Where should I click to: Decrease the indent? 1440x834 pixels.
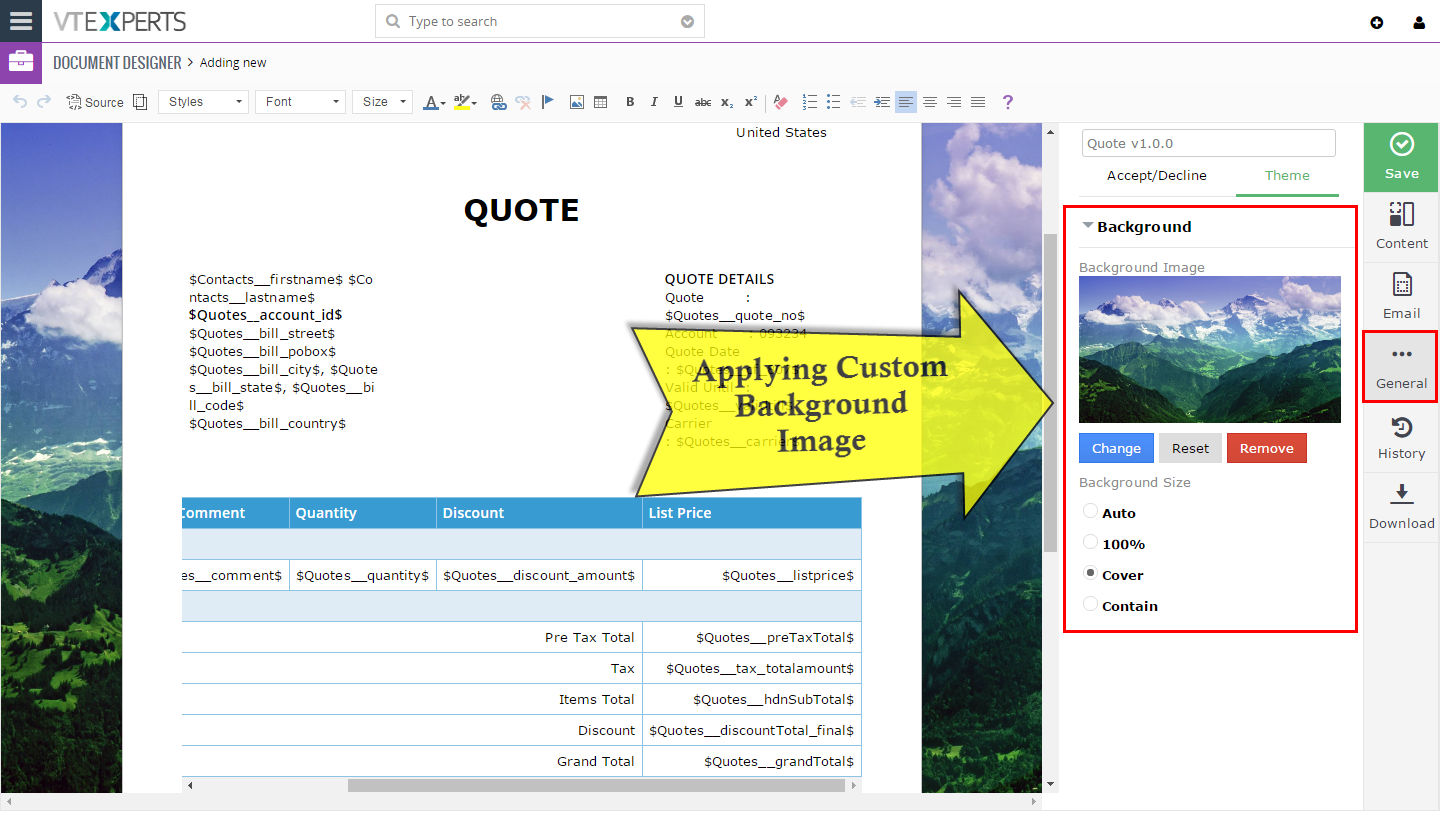(858, 102)
